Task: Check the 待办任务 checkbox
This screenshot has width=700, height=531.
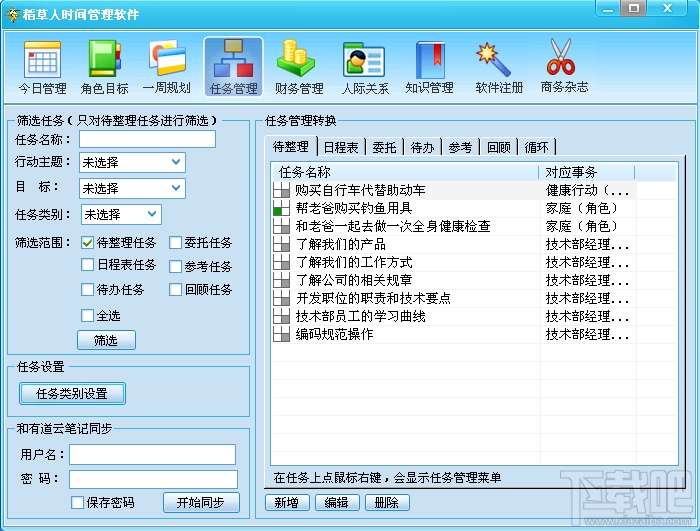Action: [88, 289]
